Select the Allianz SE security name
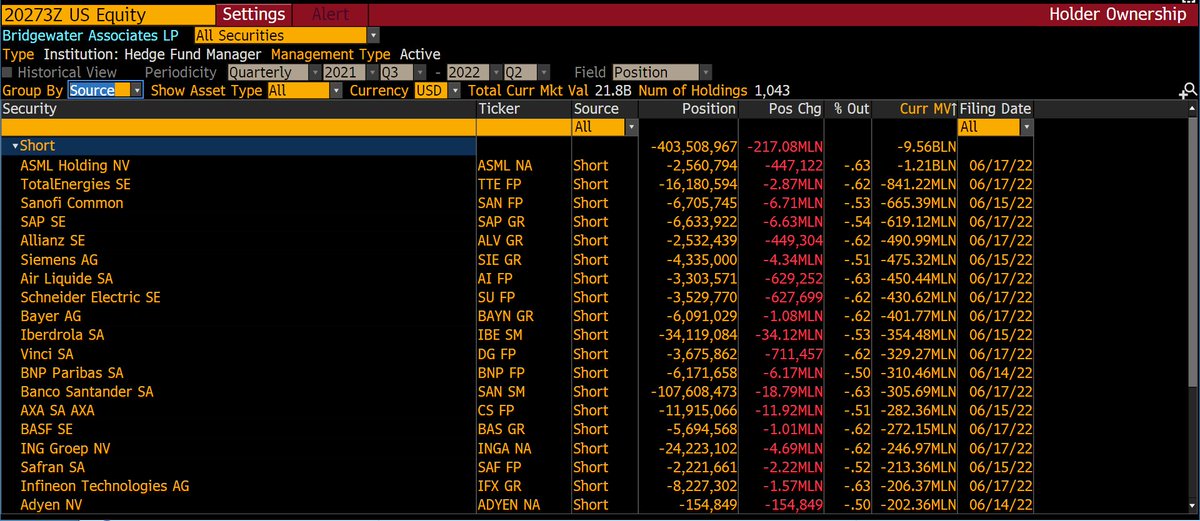The height and width of the screenshot is (521, 1200). point(53,241)
